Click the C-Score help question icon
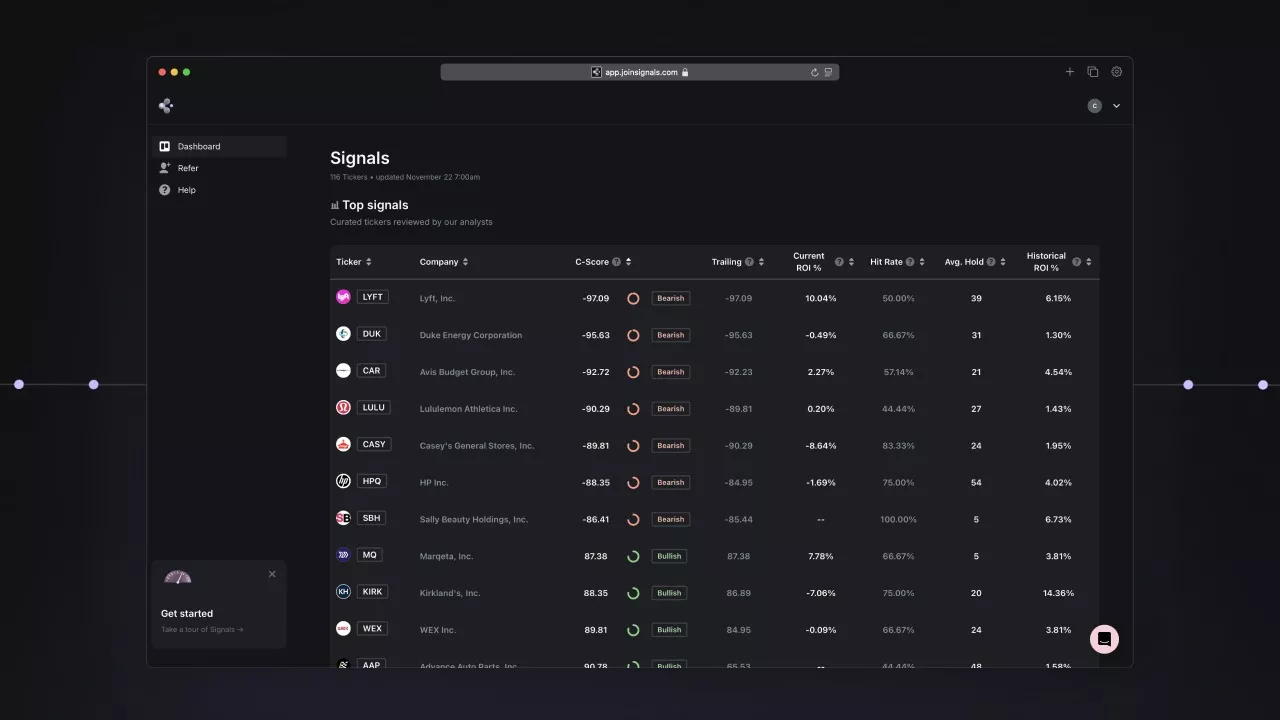 (x=616, y=262)
